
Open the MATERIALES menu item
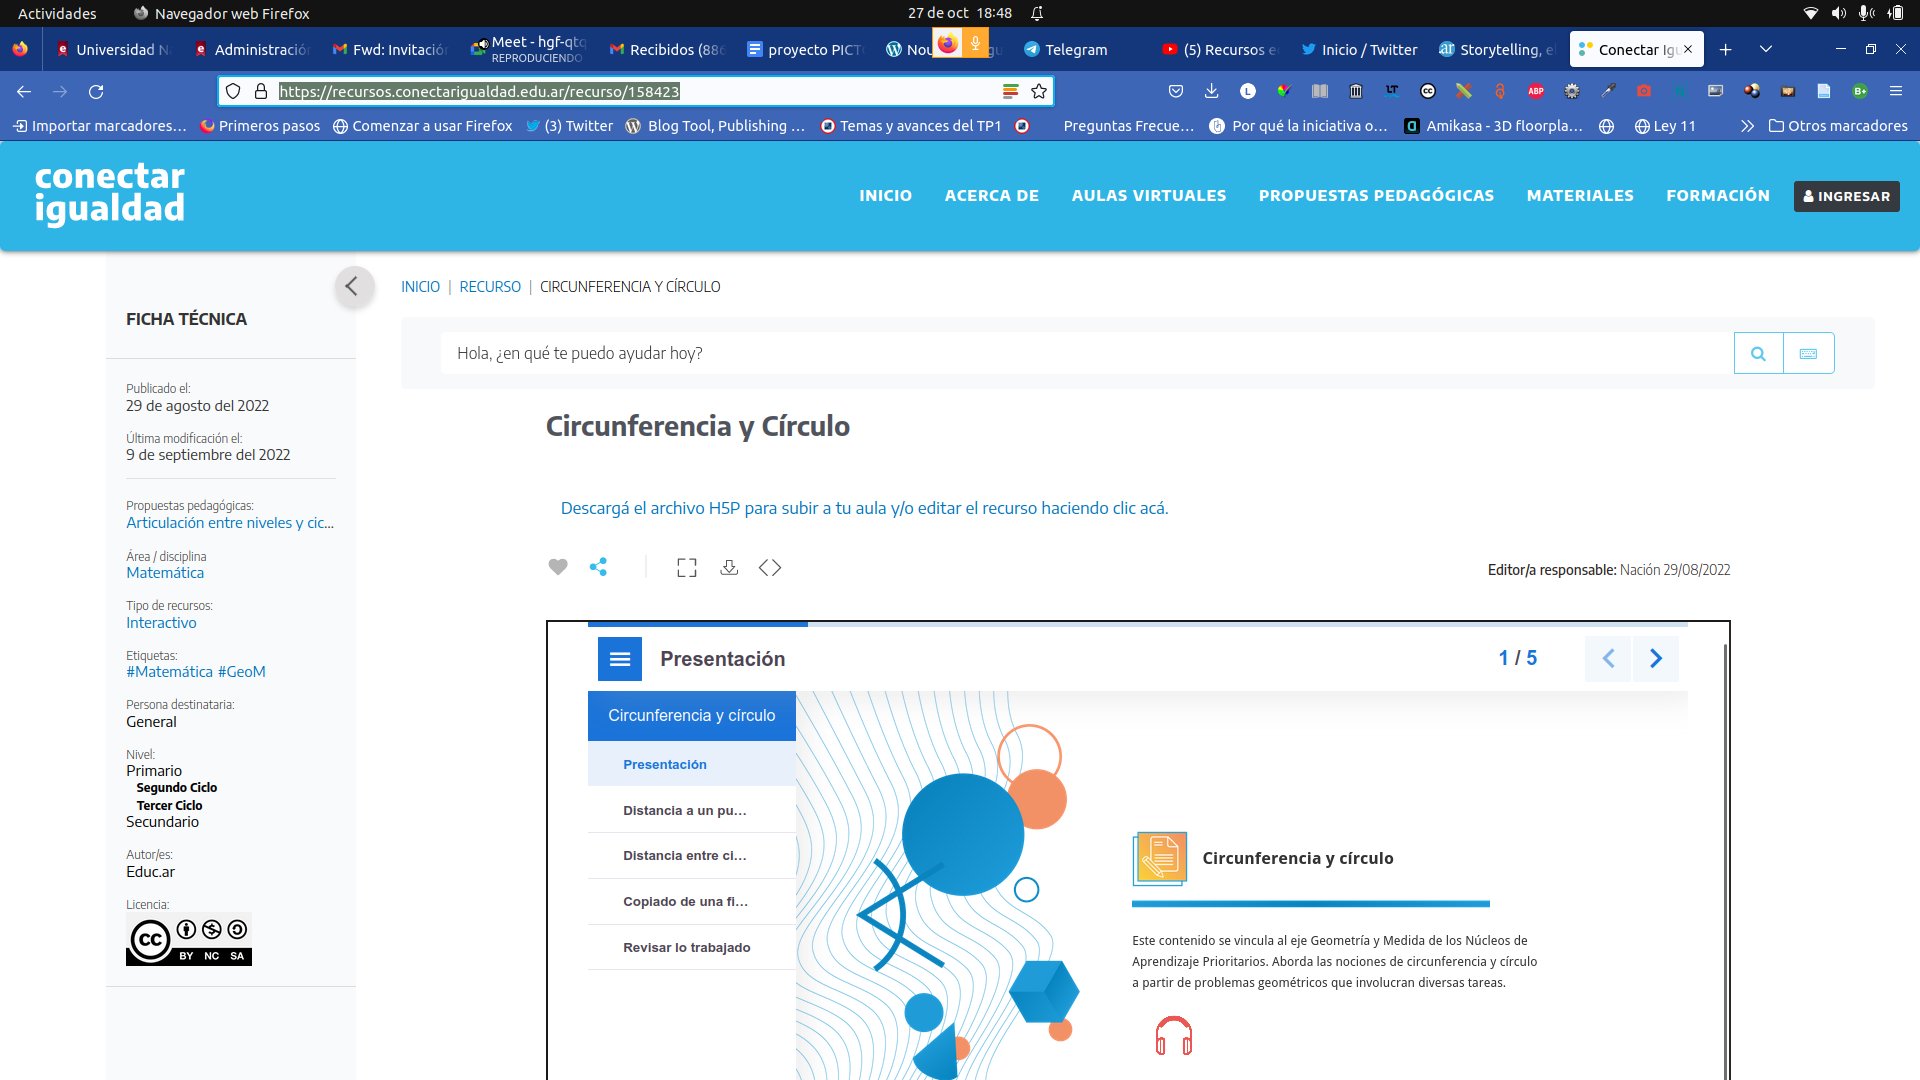1579,195
